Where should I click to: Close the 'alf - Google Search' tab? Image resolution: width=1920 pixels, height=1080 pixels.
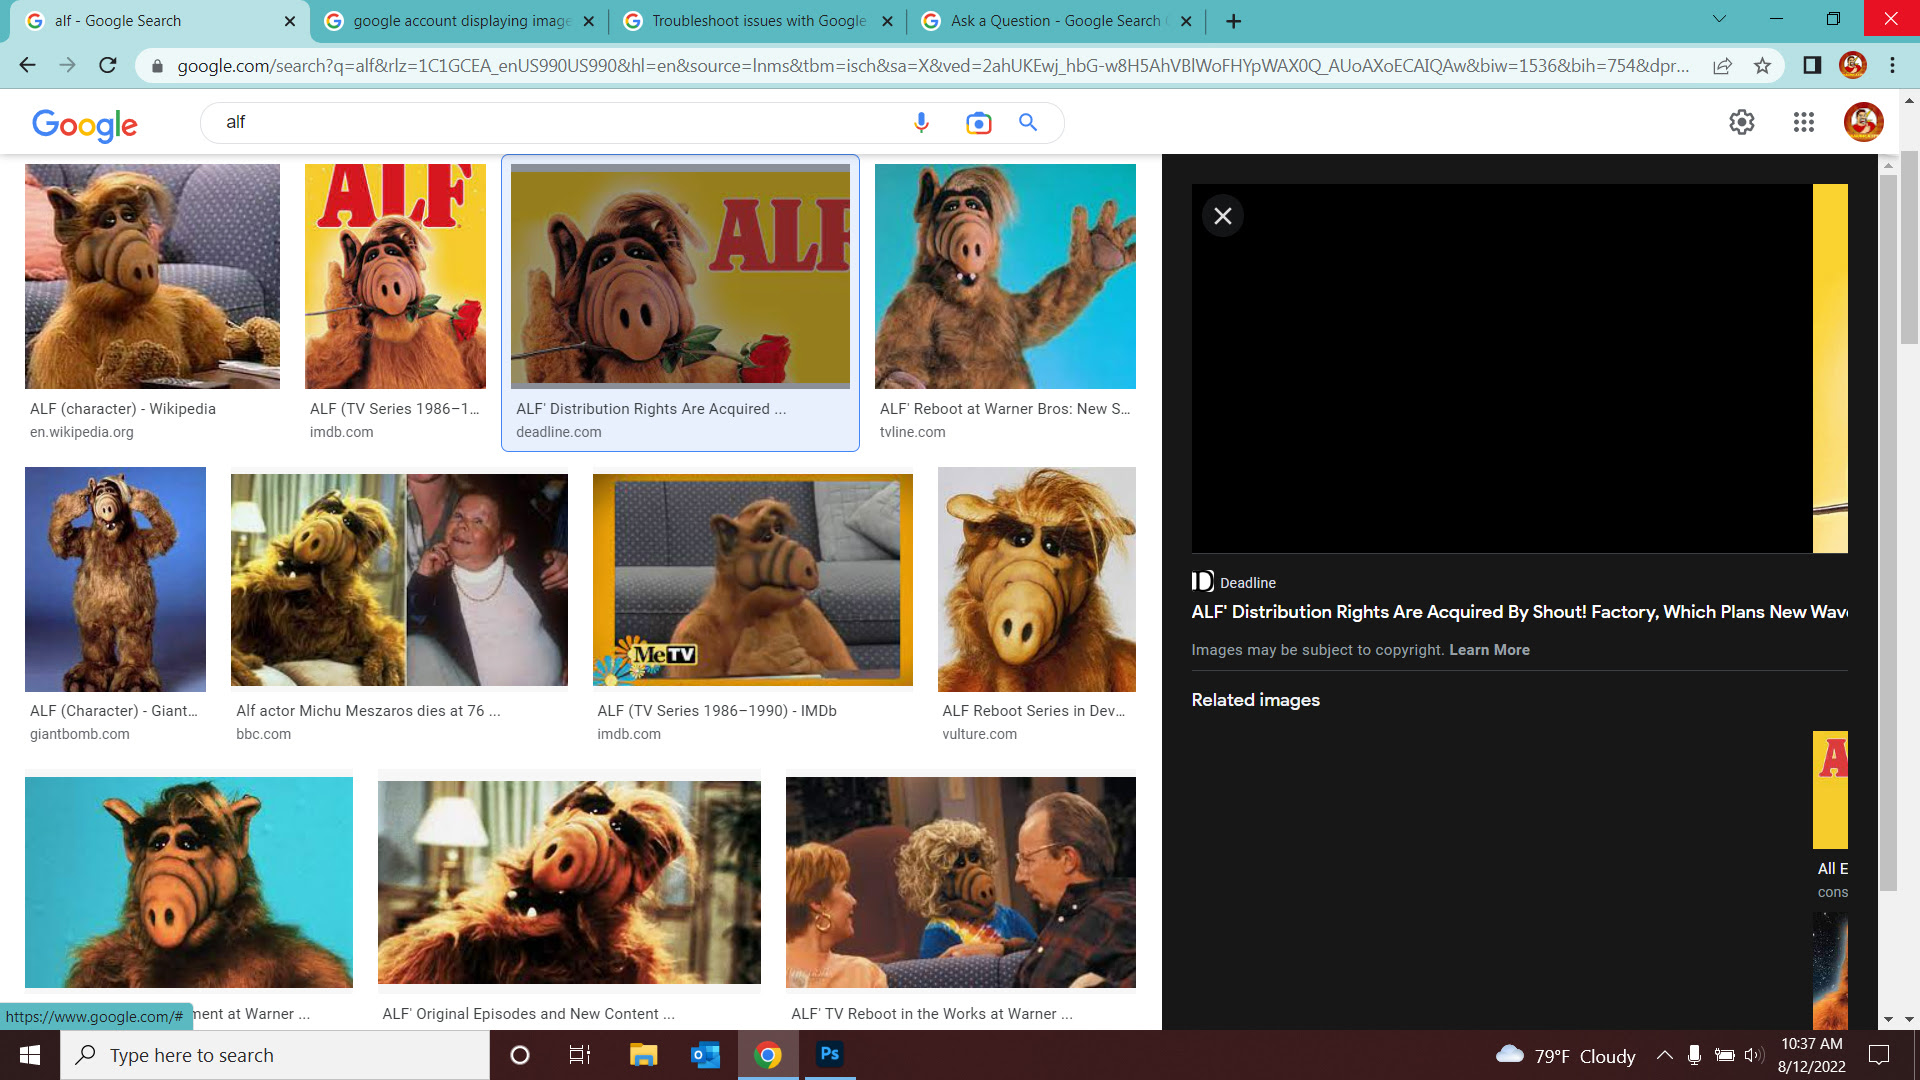point(290,21)
